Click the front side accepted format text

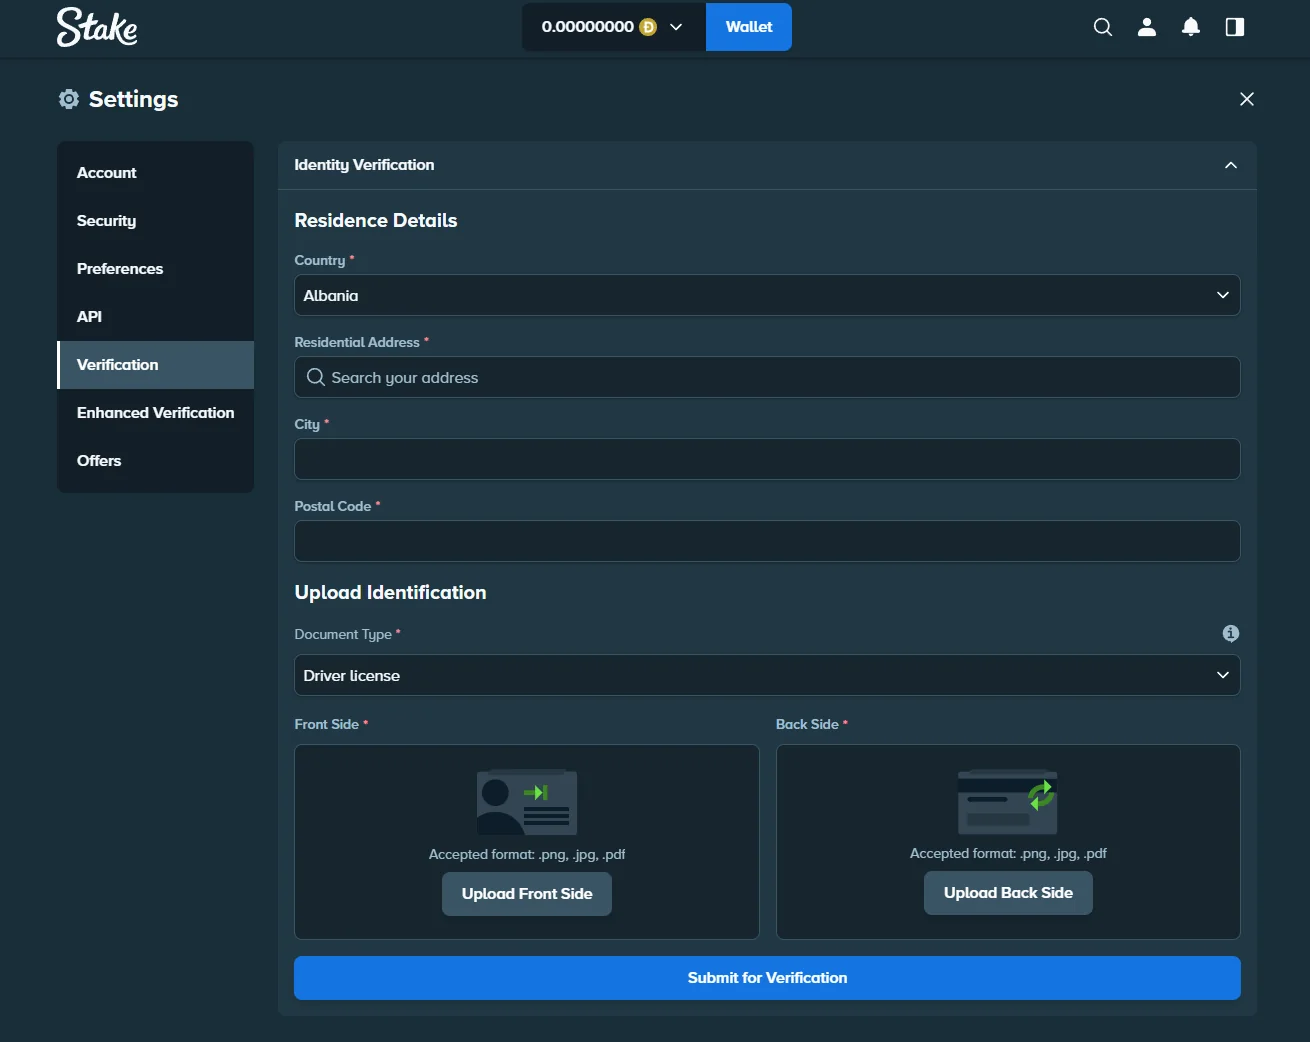(527, 854)
